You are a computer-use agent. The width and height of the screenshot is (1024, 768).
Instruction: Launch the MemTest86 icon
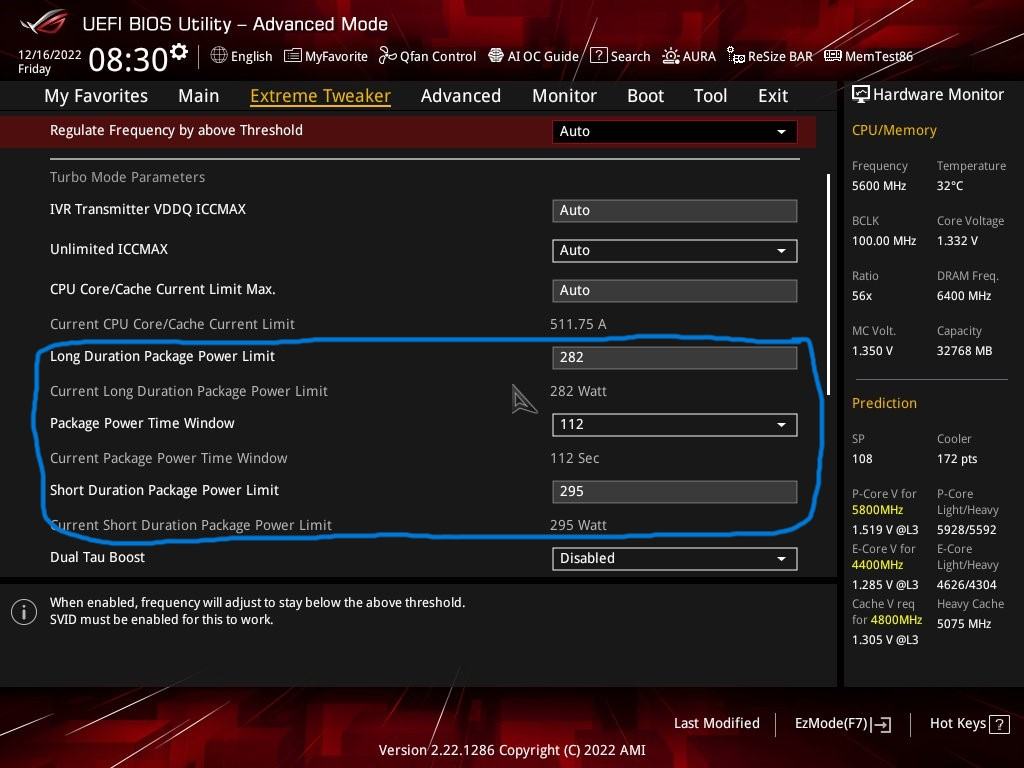click(833, 56)
